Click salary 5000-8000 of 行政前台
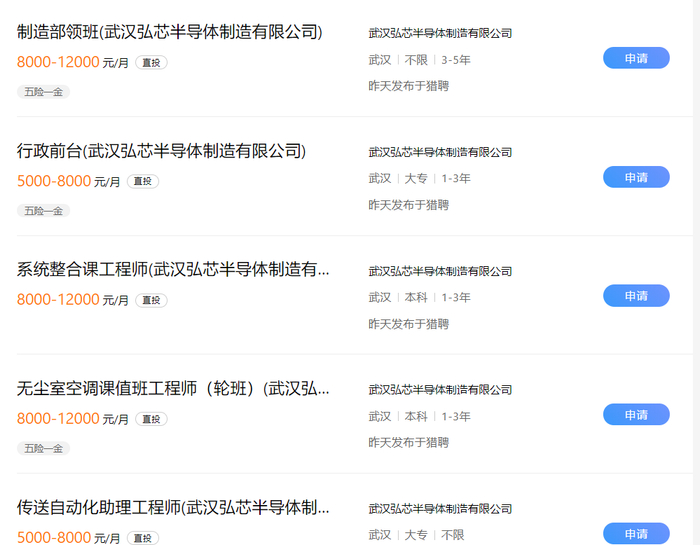This screenshot has height=545, width=700. pos(54,181)
